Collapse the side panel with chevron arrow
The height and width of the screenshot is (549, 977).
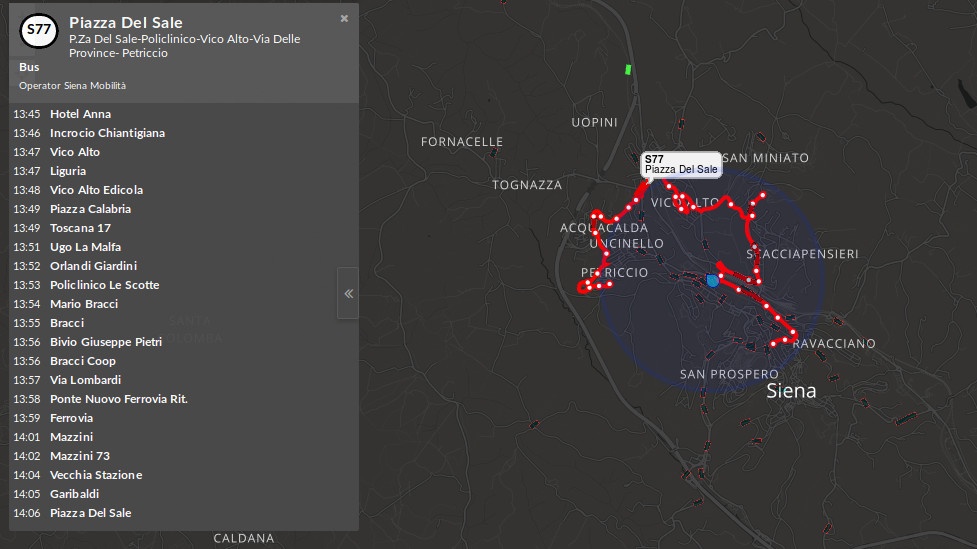point(348,293)
